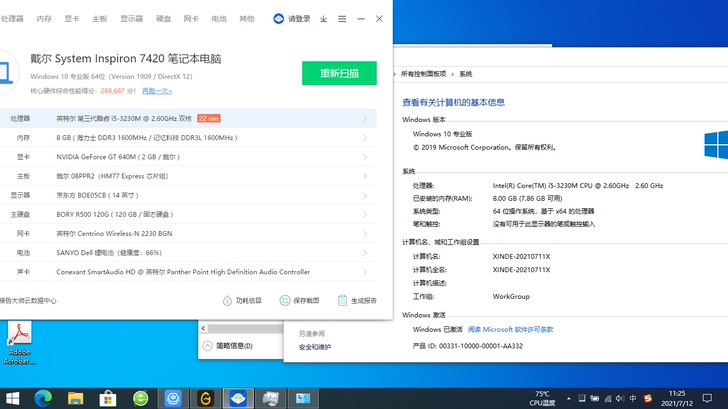Click the Sogou input method tray icon
728x409 pixels.
point(648,398)
